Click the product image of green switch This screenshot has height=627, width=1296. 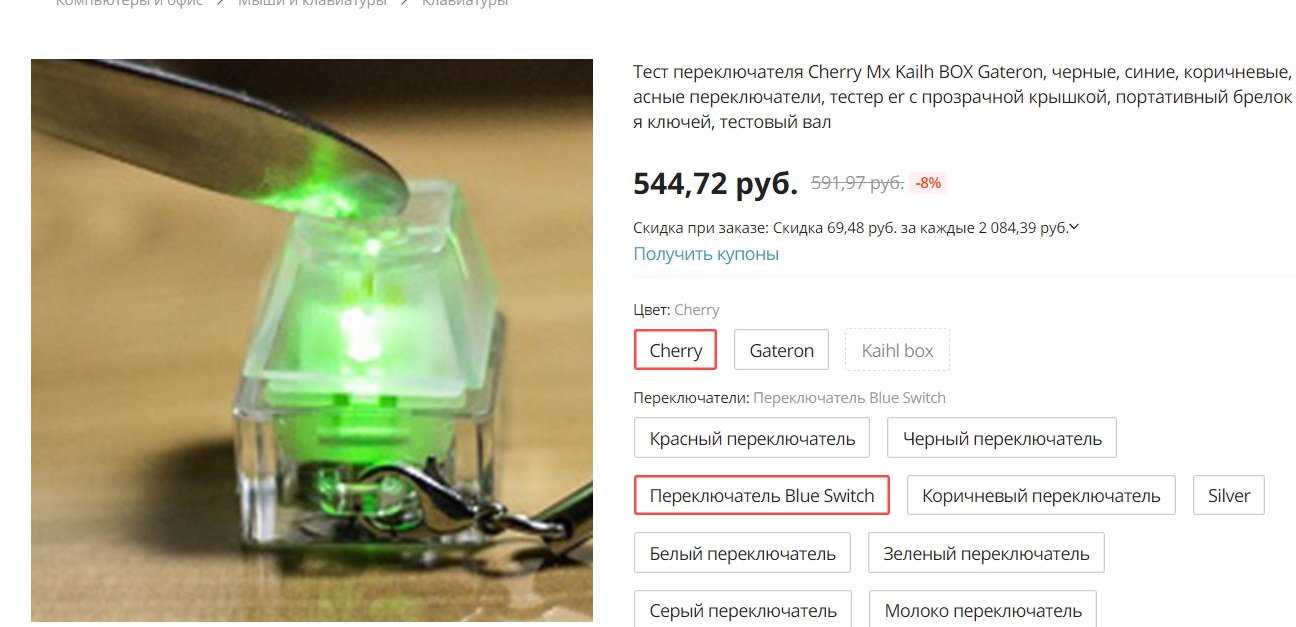[312, 340]
